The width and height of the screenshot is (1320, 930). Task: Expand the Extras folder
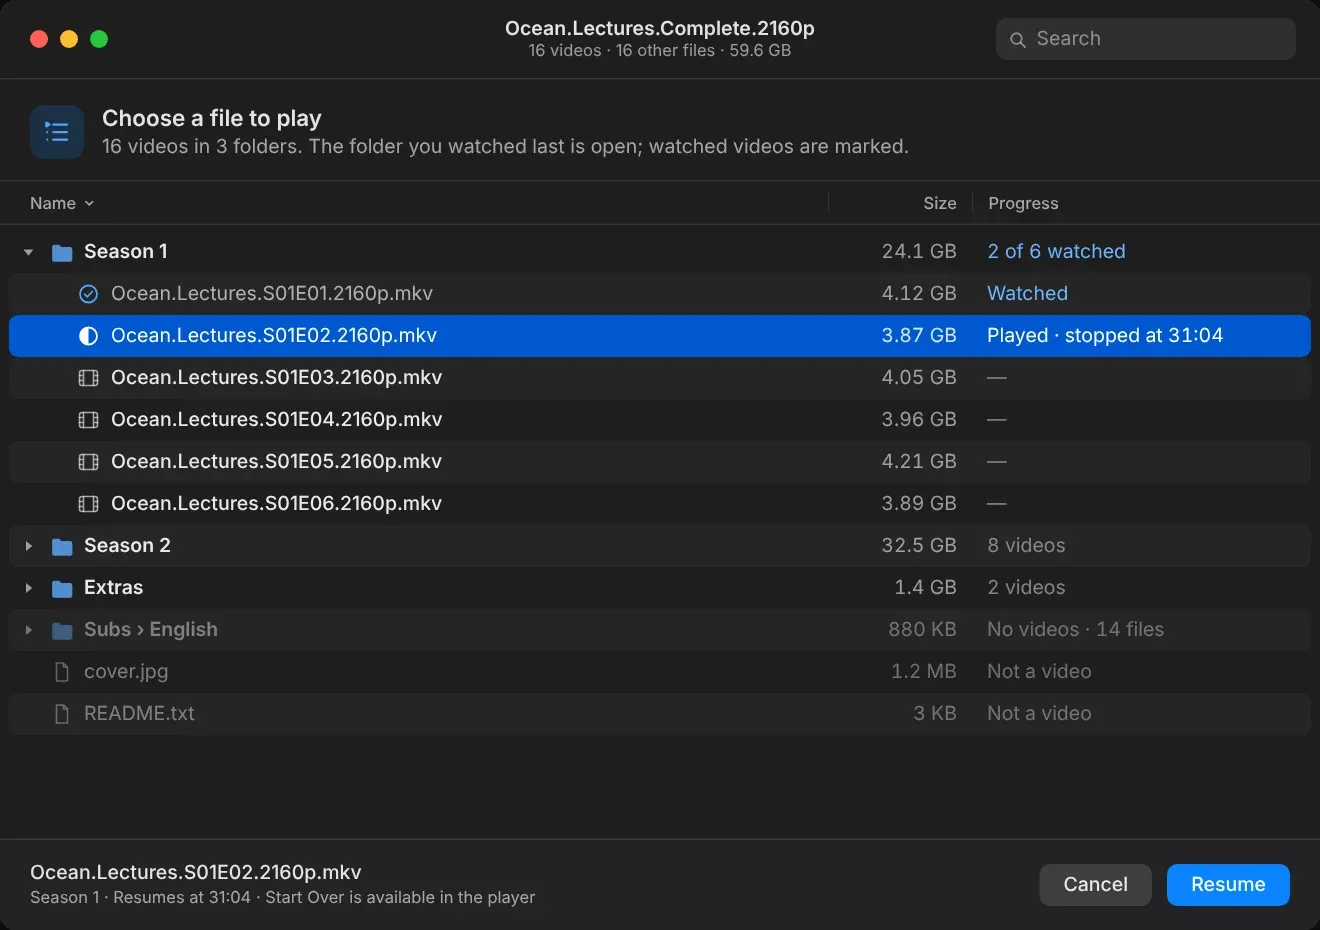[x=29, y=588]
